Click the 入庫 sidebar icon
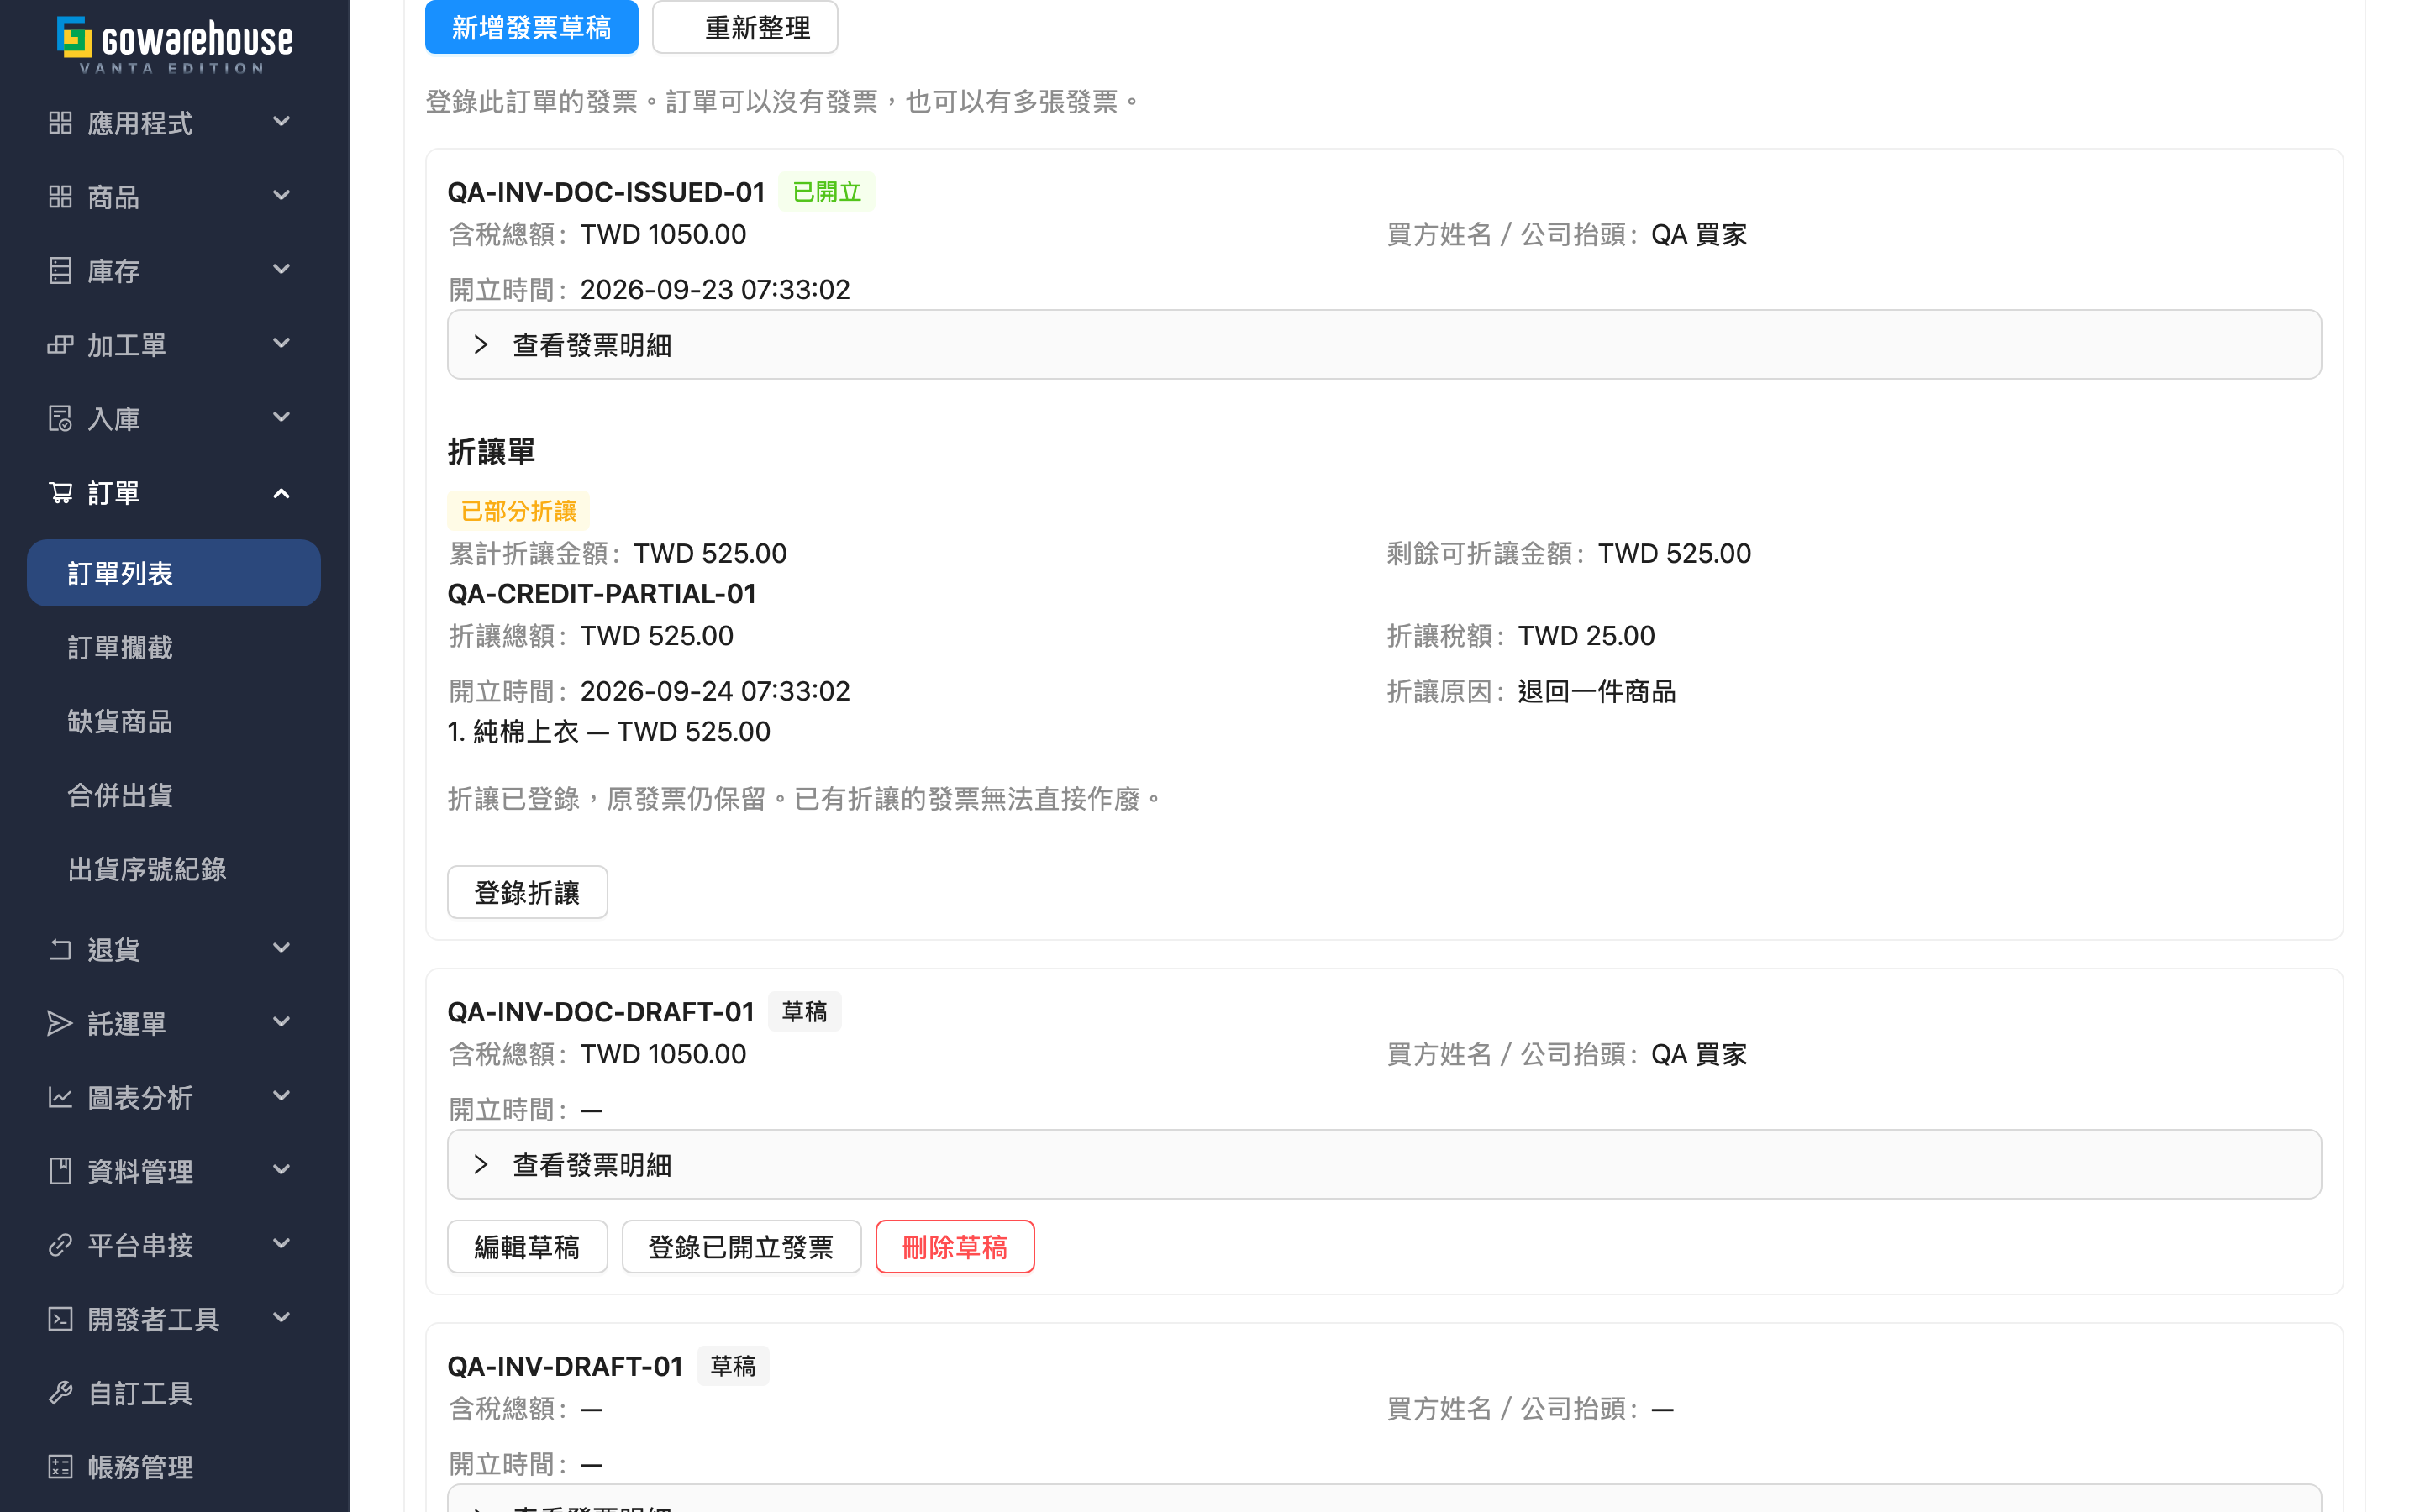 click(60, 419)
